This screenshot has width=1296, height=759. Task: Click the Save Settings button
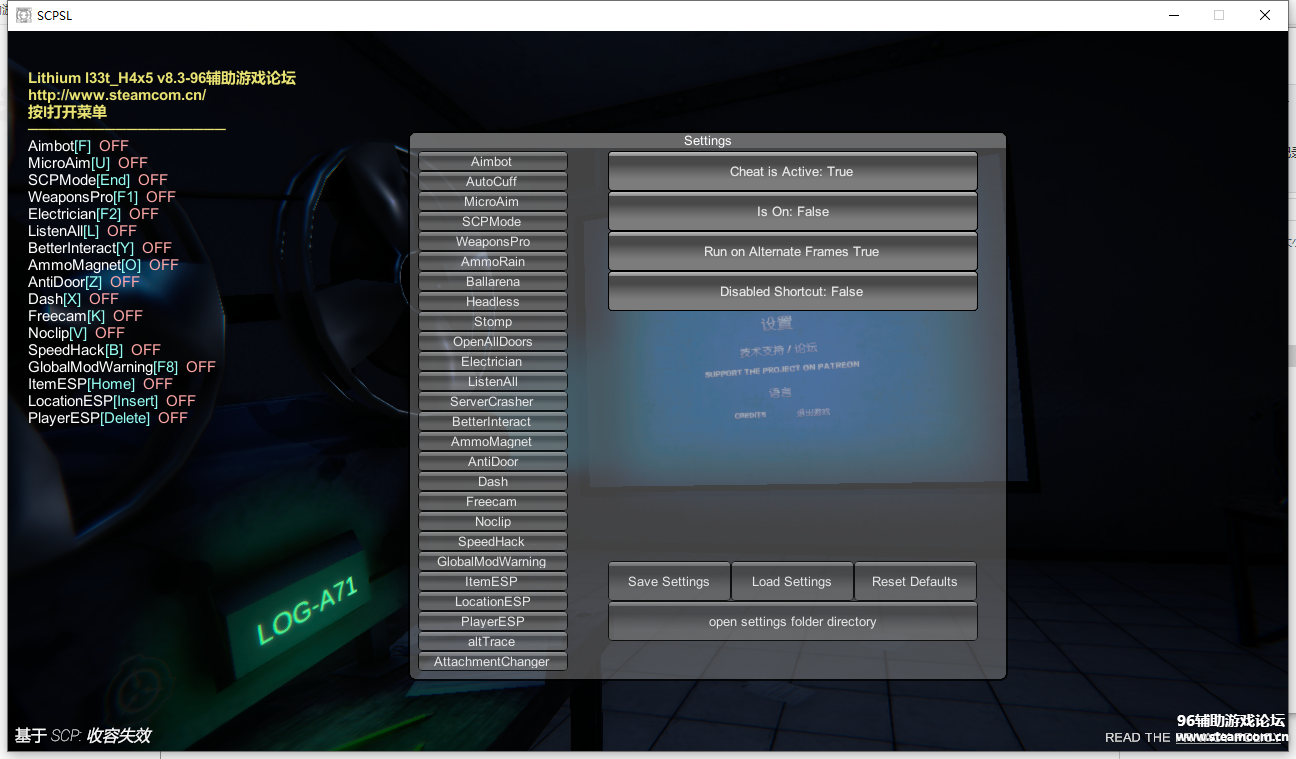(x=669, y=582)
